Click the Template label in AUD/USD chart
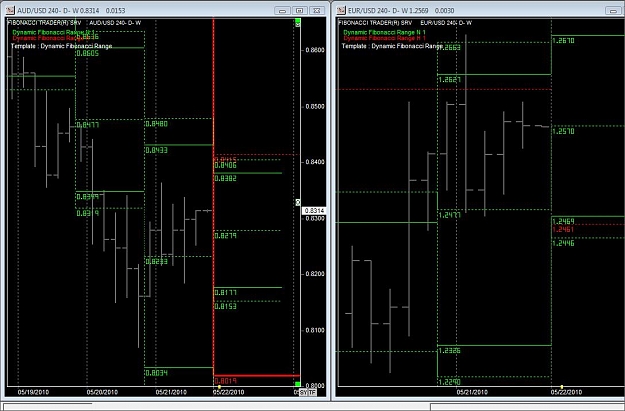This screenshot has height=411, width=625. click(x=61, y=46)
